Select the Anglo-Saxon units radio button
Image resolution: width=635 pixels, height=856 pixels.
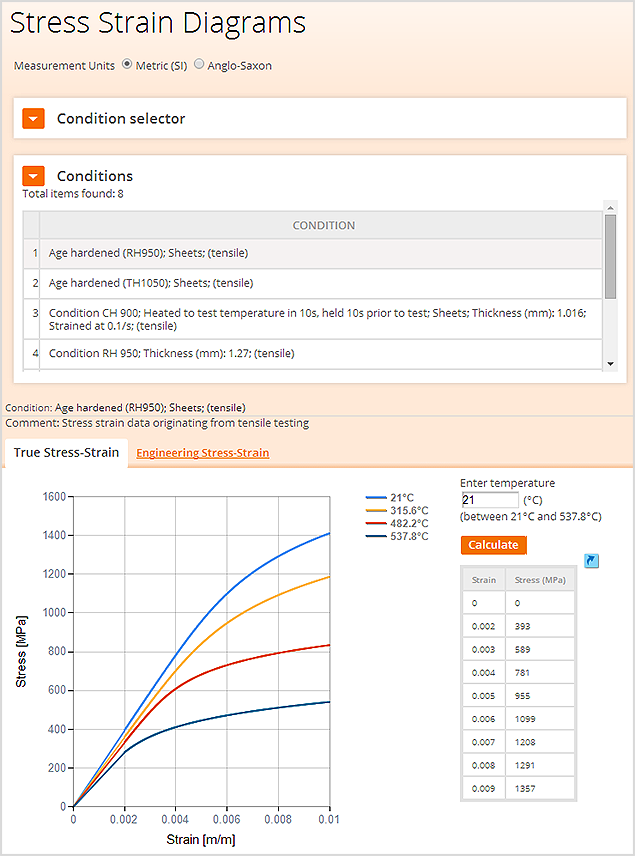199,64
